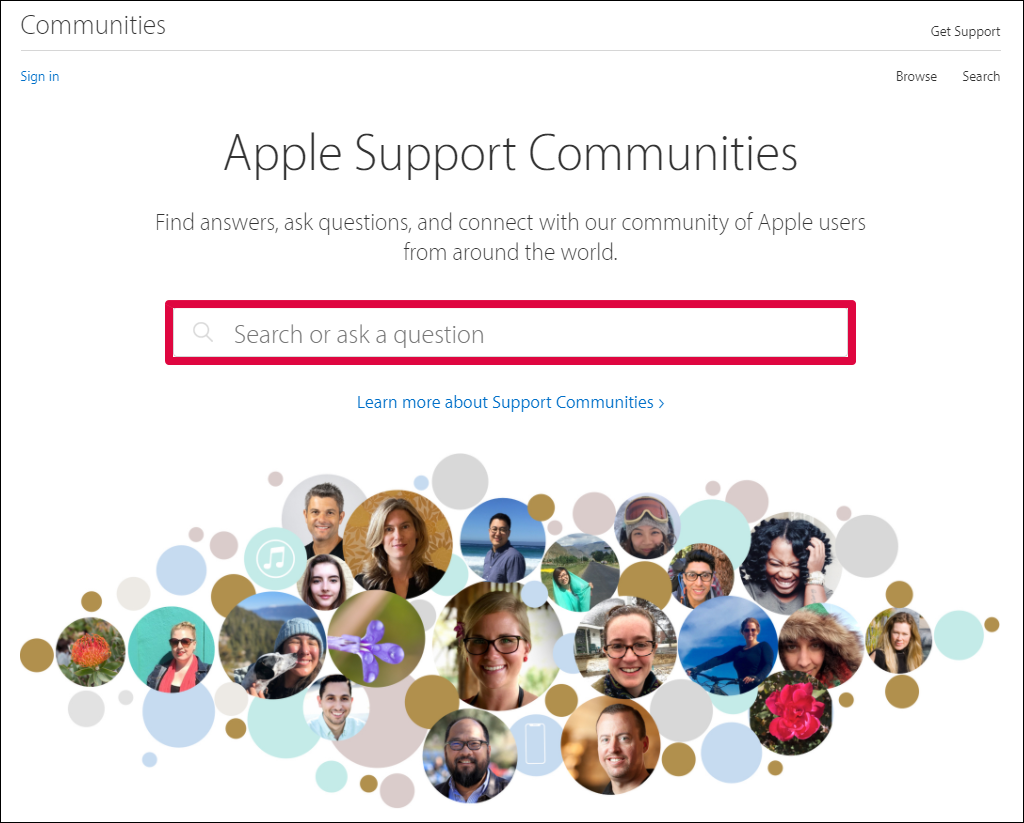1024x823 pixels.
Task: Click the 'Apple Support Communities' heading
Action: pos(510,153)
